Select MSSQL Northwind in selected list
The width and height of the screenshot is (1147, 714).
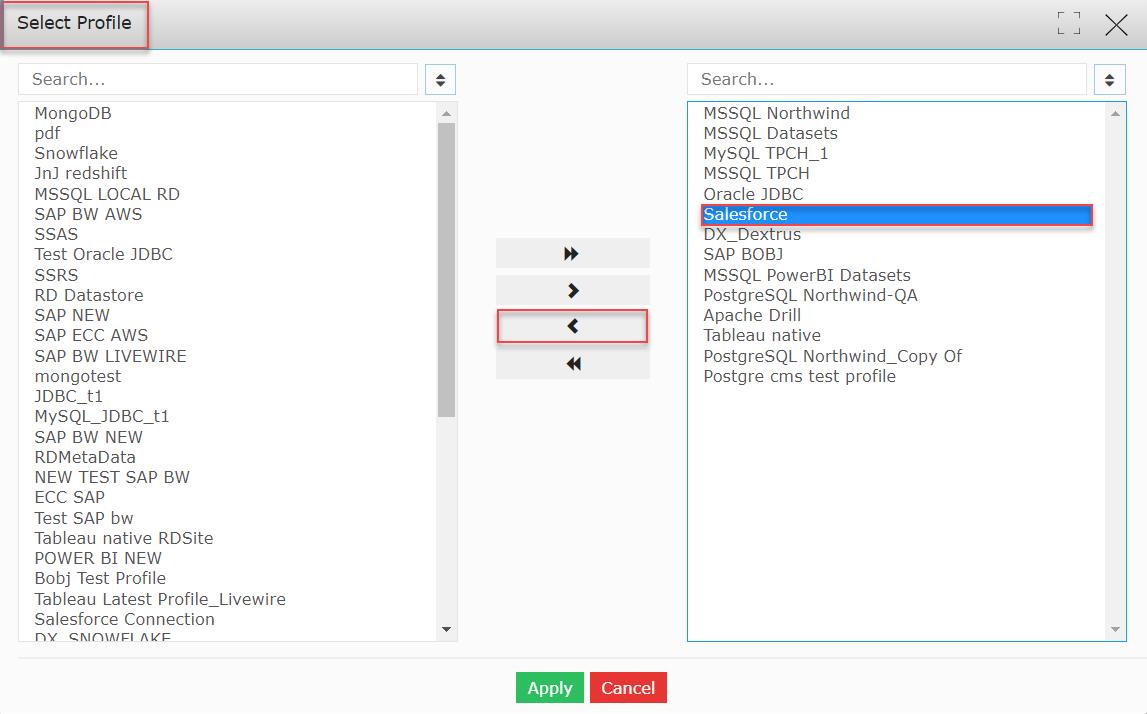coord(776,113)
